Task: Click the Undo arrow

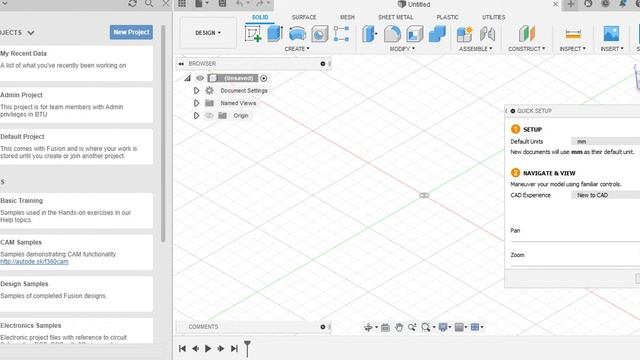Action: pos(240,4)
